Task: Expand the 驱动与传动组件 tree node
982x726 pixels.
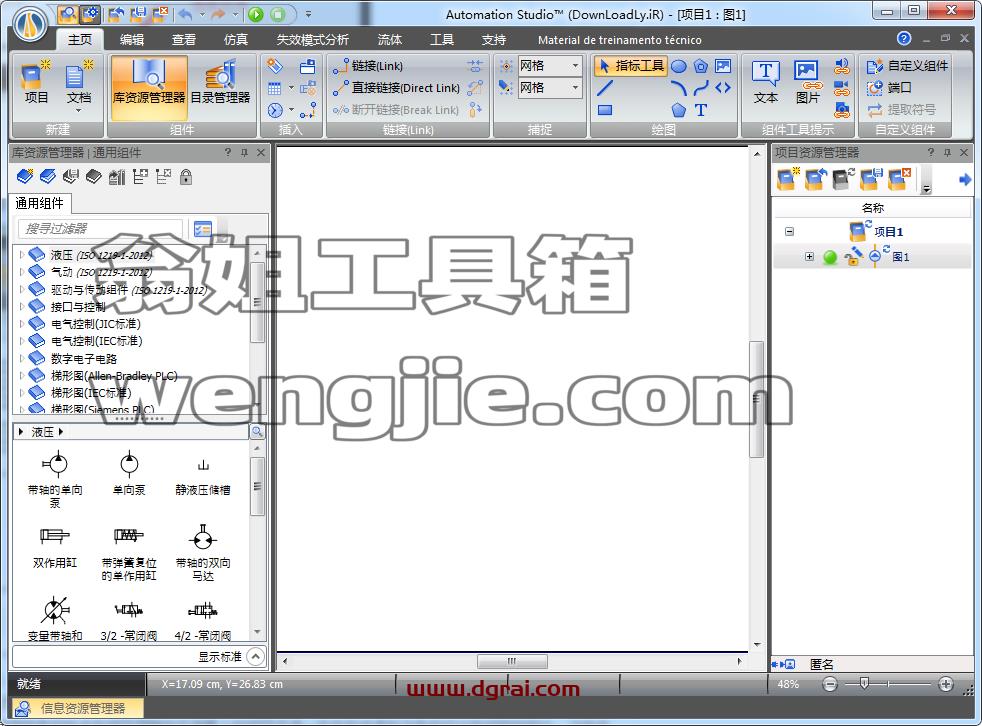Action: tap(22, 289)
